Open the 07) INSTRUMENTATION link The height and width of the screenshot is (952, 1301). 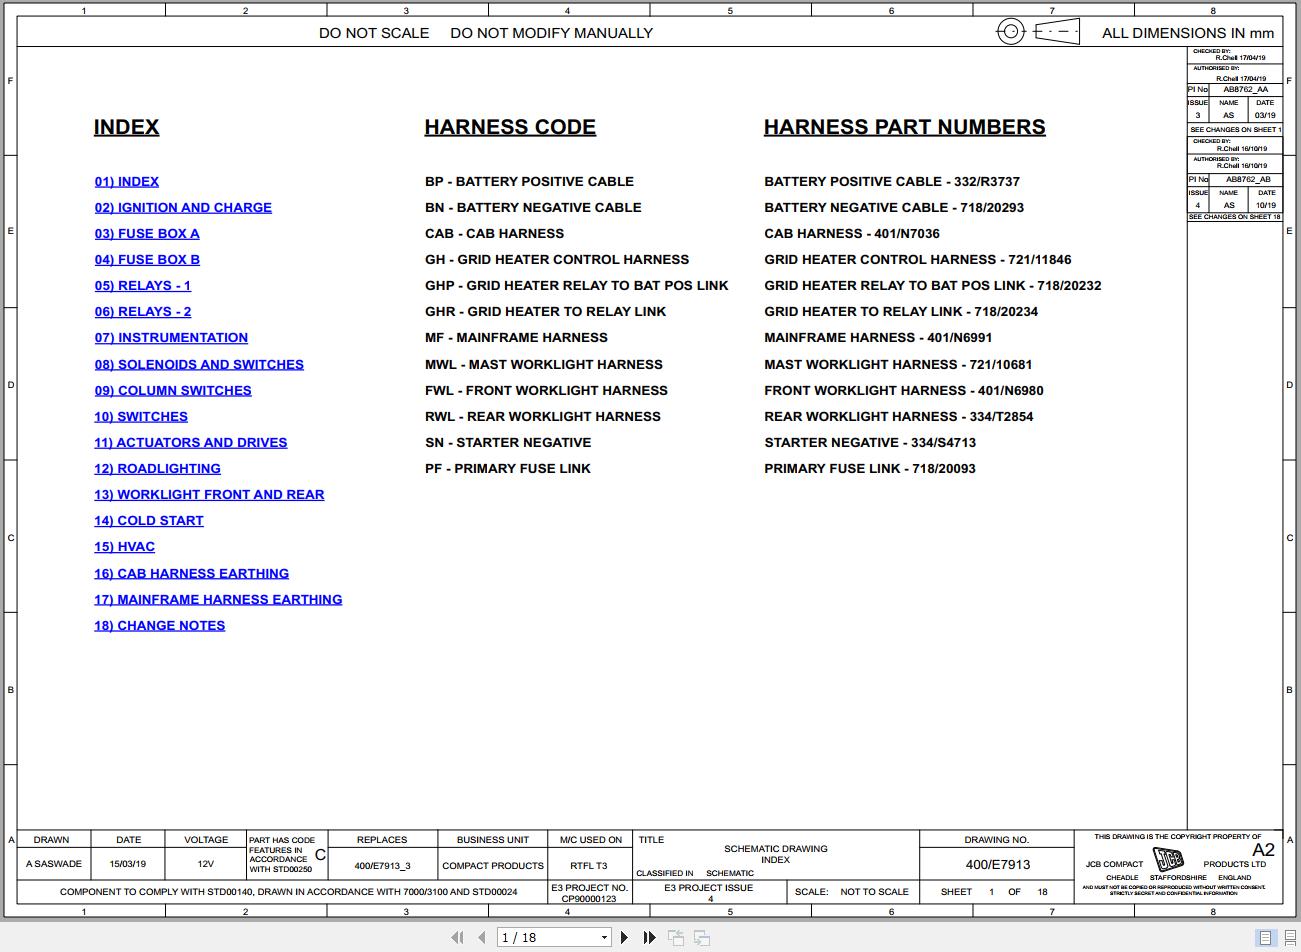[171, 337]
